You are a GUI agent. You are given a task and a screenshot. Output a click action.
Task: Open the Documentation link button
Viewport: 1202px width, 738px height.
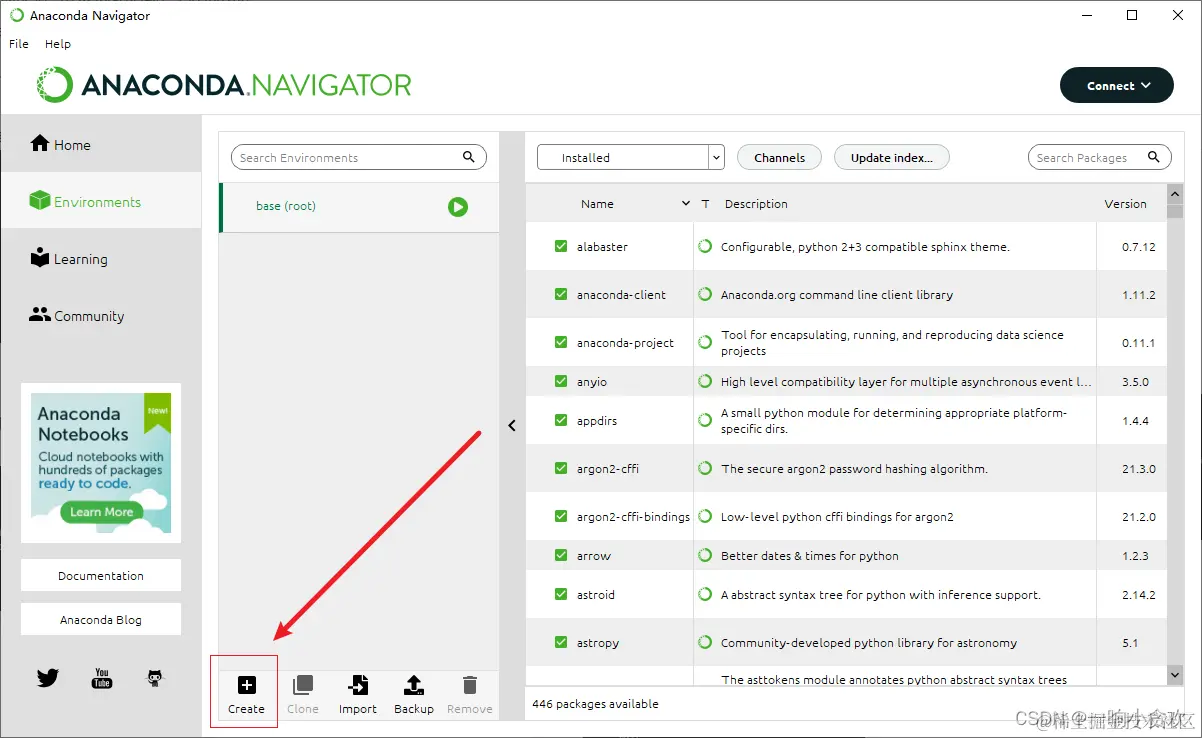pyautogui.click(x=101, y=576)
